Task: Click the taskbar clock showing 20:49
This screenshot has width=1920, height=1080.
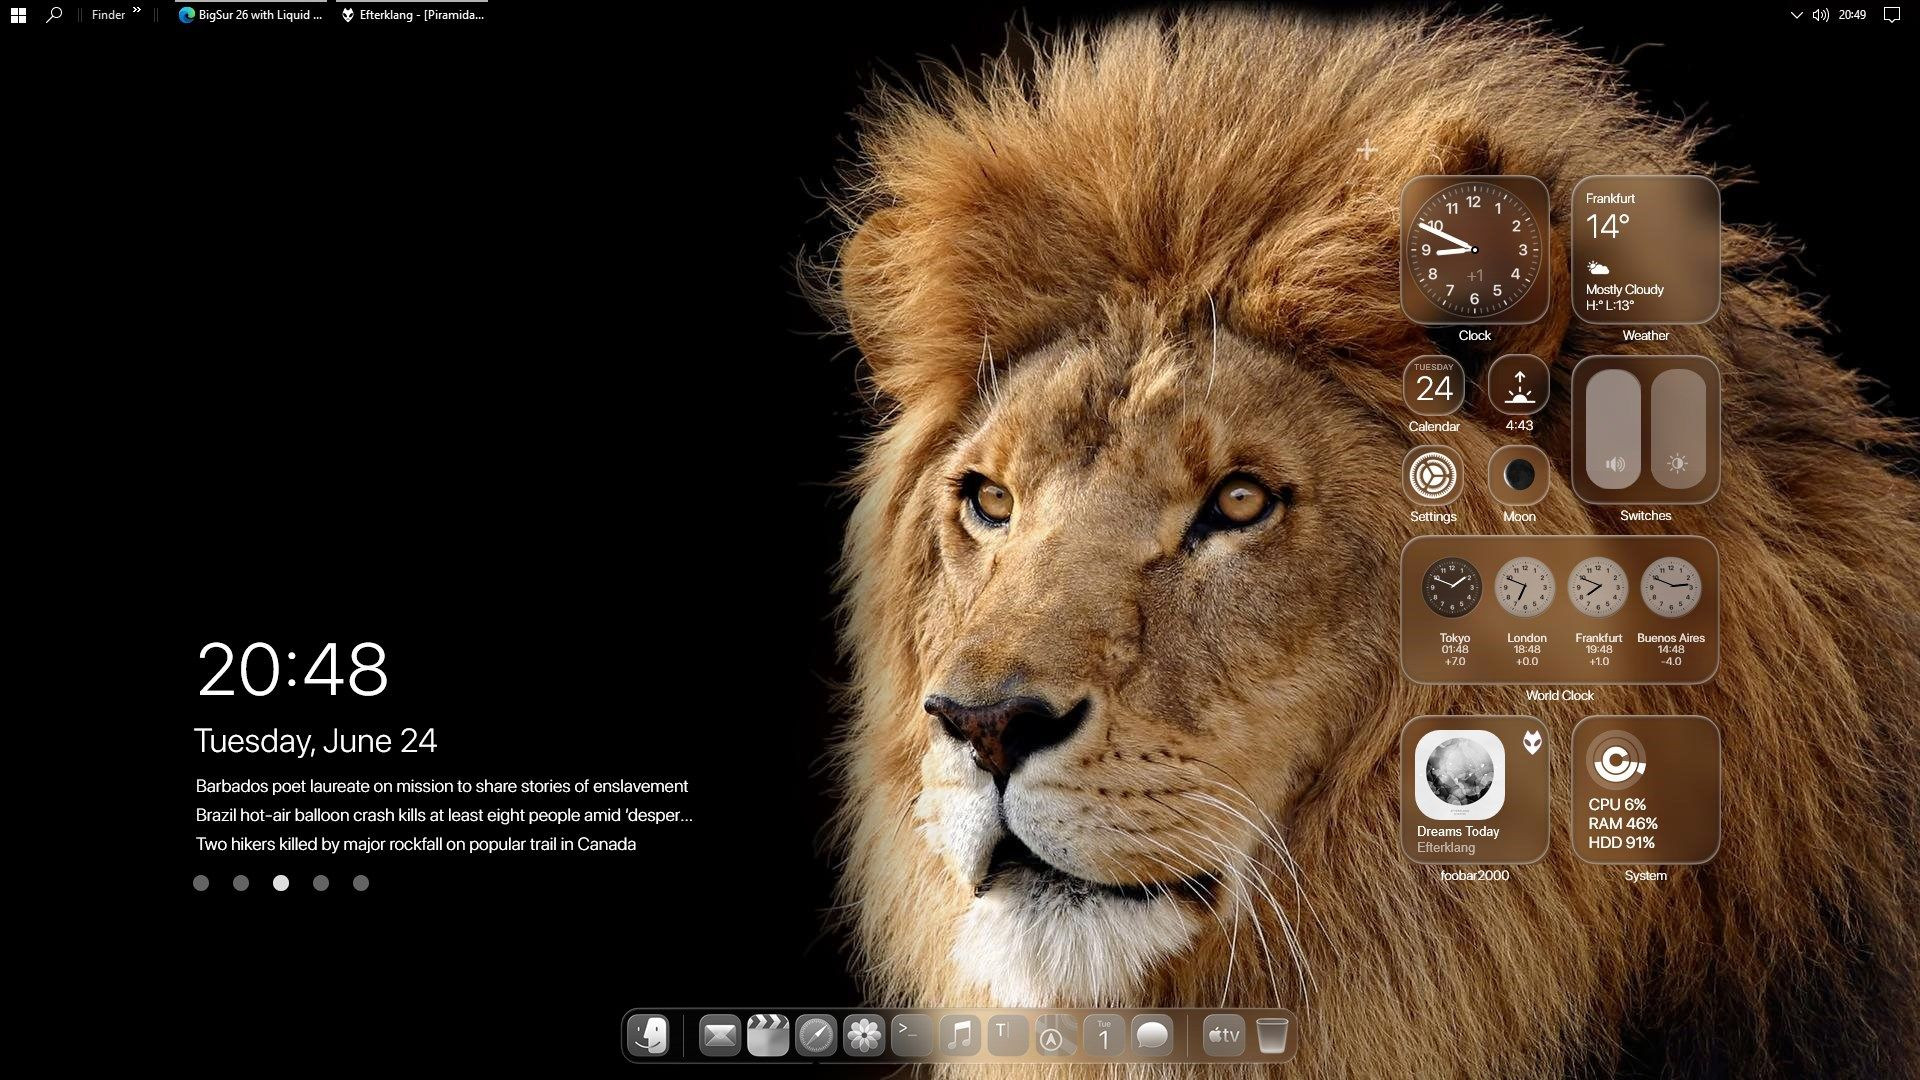Action: tap(1852, 15)
